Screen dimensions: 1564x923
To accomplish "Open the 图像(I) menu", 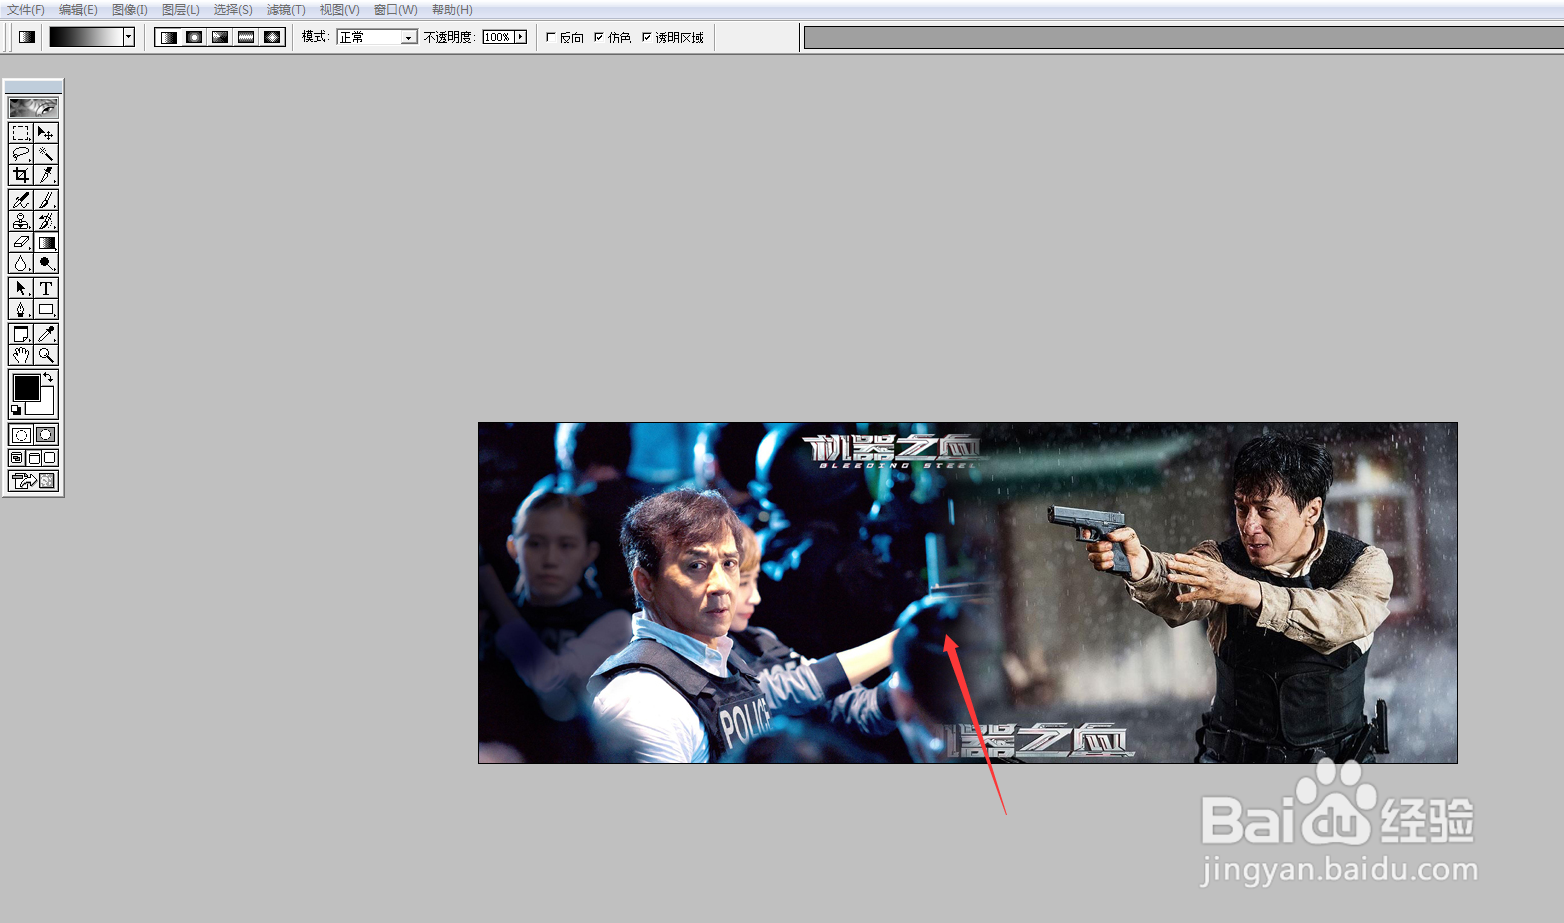I will coord(130,9).
